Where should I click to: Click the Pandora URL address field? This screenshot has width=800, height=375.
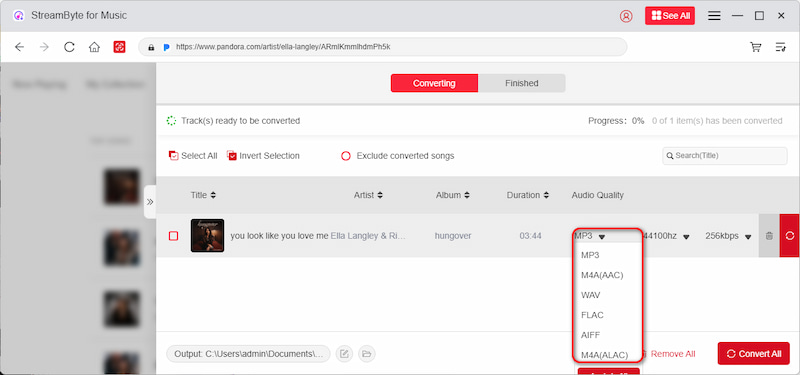[383, 47]
